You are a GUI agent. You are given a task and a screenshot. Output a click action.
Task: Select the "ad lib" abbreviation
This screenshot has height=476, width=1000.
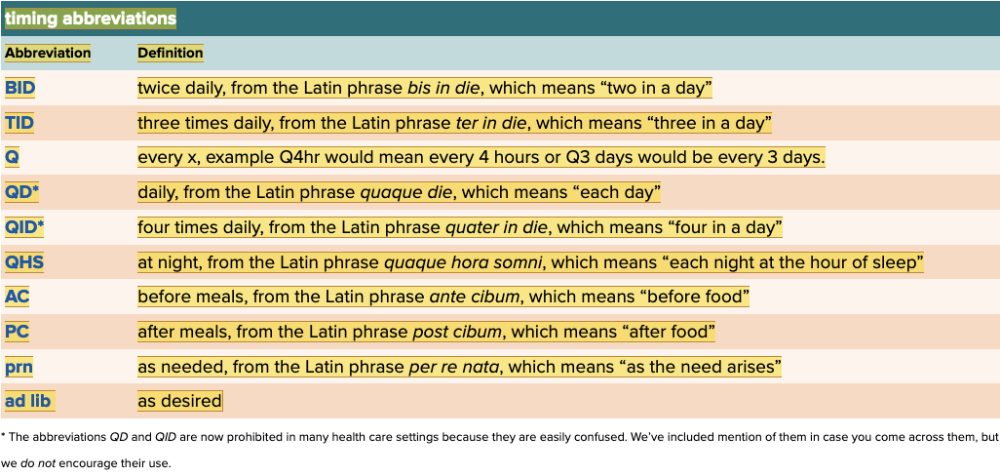pyautogui.click(x=29, y=401)
